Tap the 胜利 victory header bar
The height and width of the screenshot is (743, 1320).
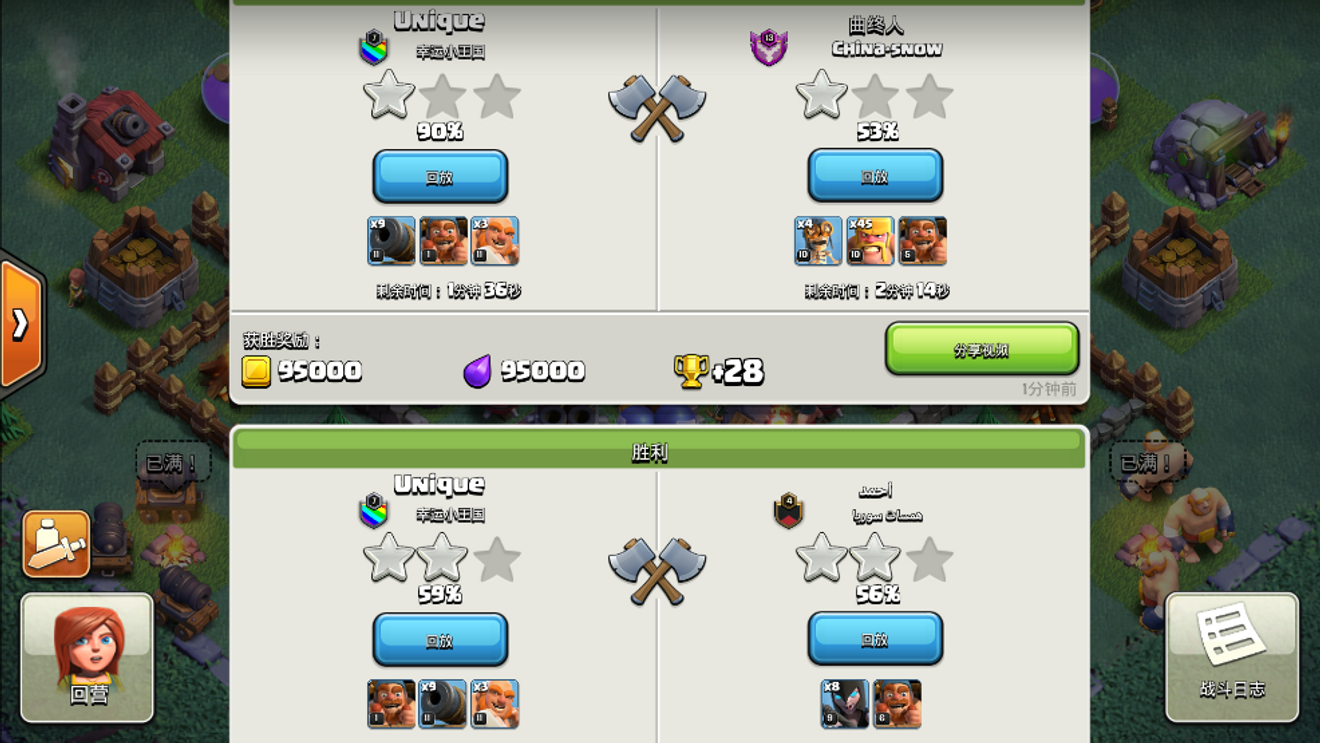tap(659, 451)
